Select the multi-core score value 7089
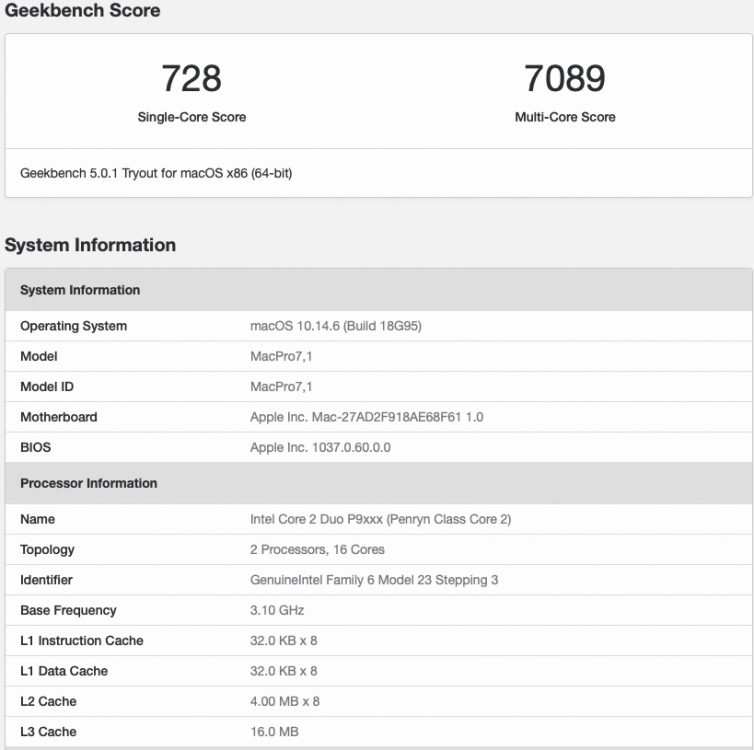This screenshot has height=750, width=754. coord(565,78)
